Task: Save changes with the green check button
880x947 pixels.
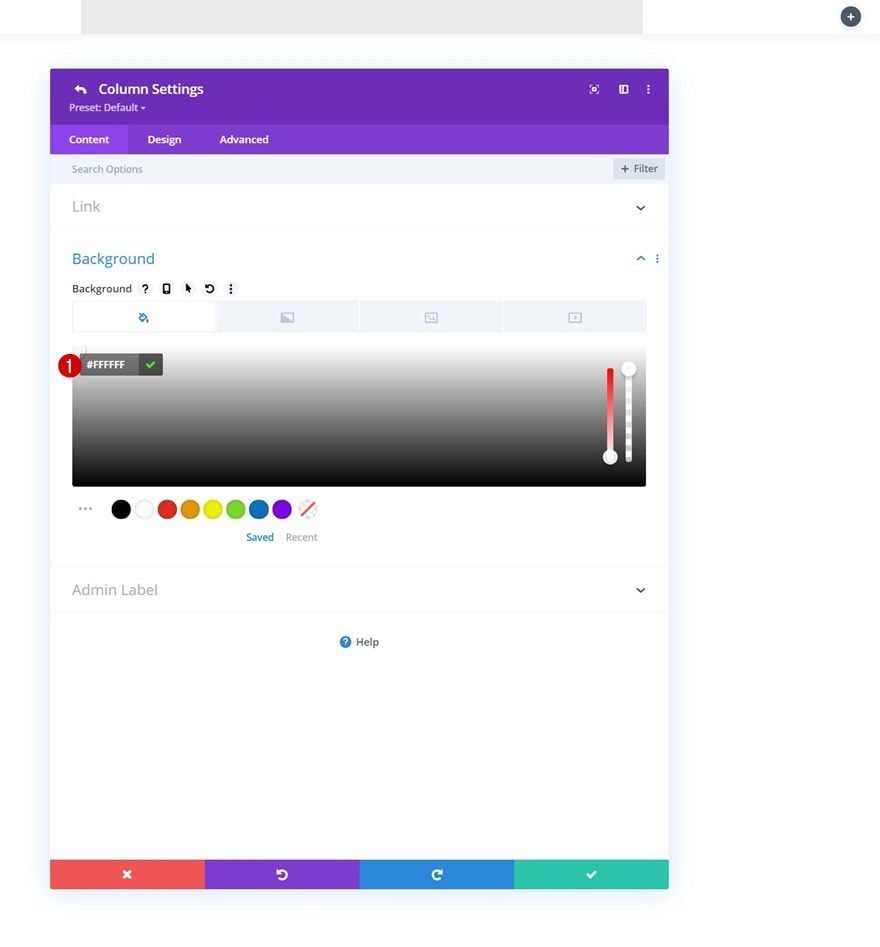Action: pos(591,874)
